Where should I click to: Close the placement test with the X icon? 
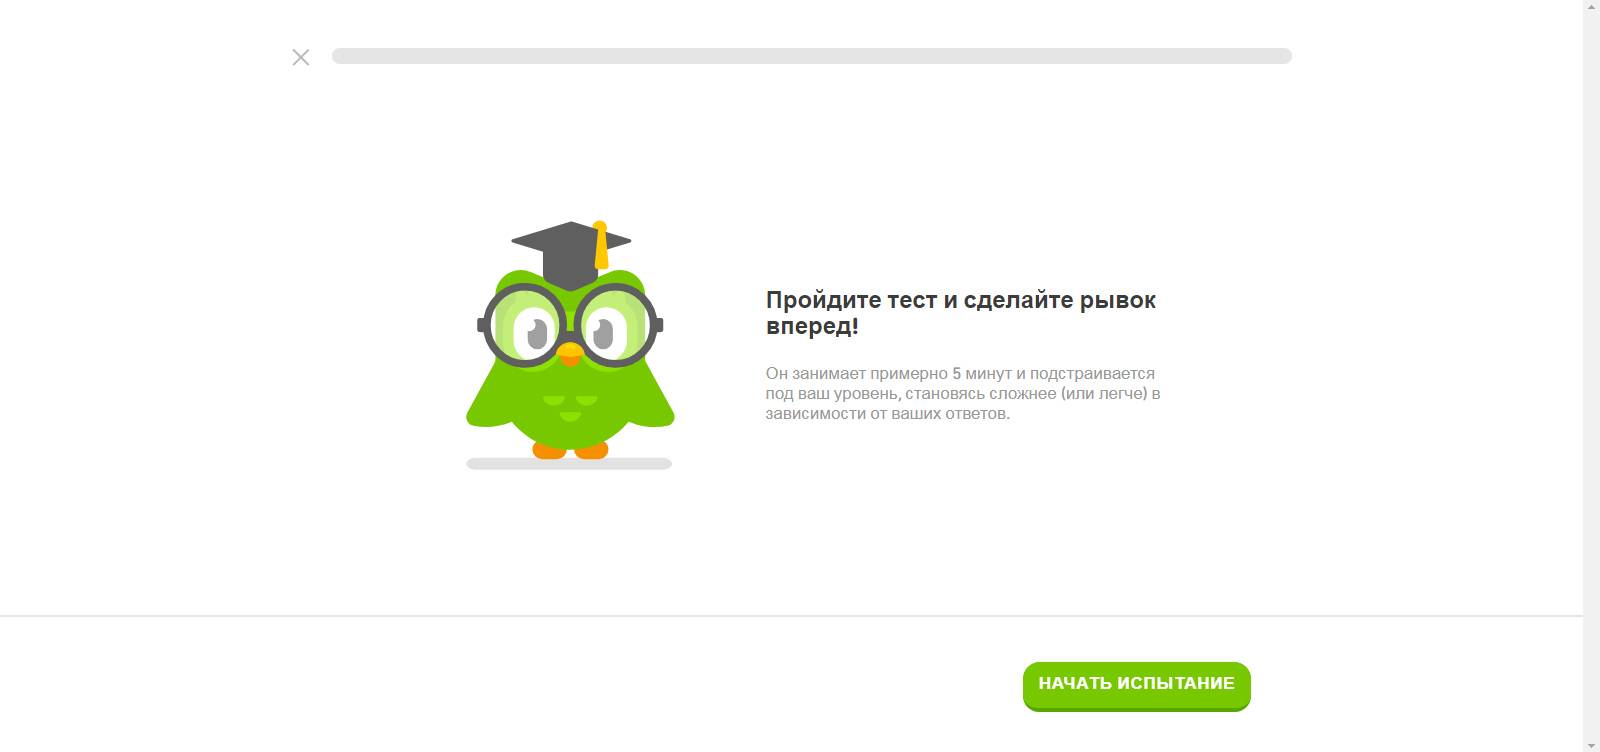(301, 57)
